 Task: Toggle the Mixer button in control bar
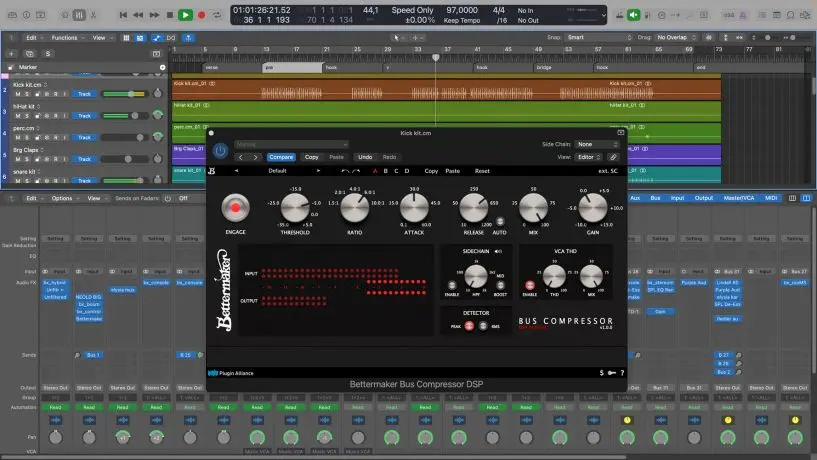pos(79,15)
